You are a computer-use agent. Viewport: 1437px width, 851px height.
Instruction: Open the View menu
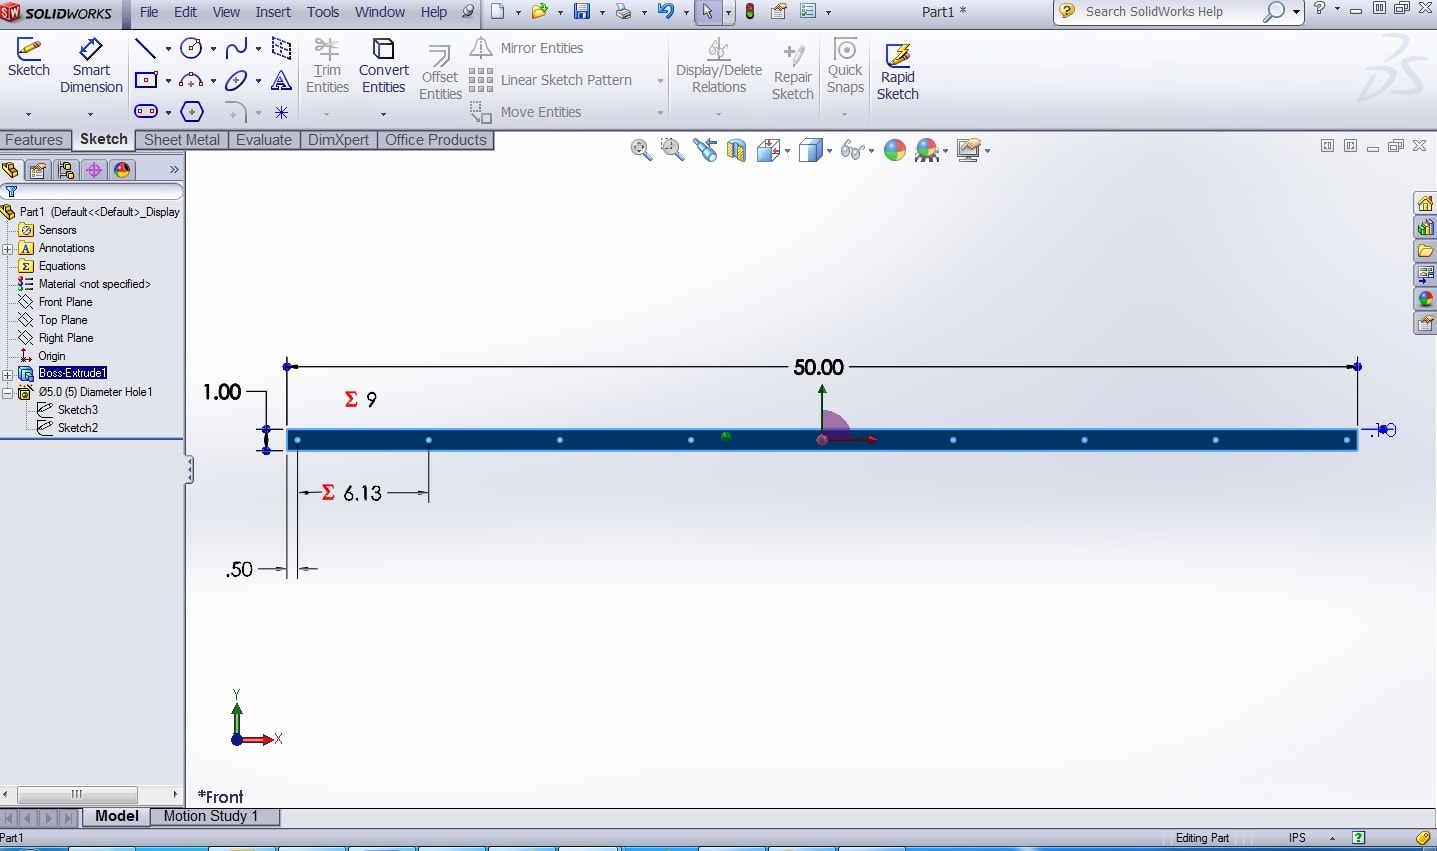pyautogui.click(x=226, y=12)
